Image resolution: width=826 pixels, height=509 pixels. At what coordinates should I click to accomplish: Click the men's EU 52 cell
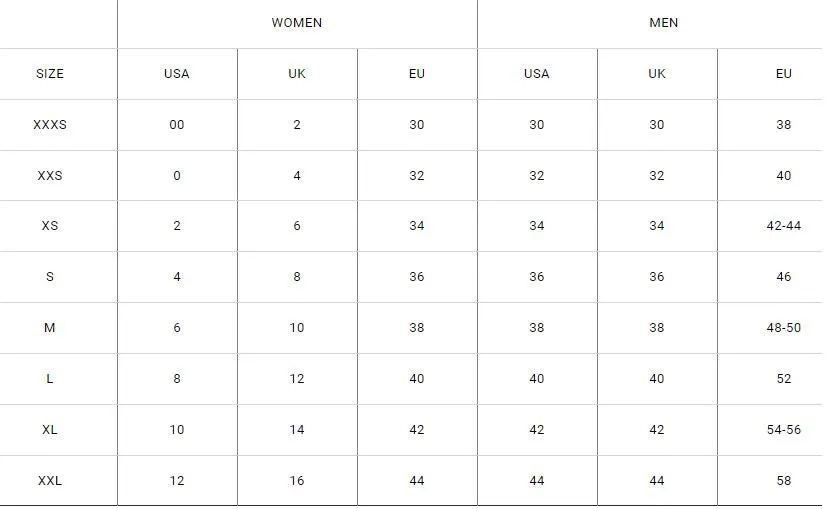point(783,379)
